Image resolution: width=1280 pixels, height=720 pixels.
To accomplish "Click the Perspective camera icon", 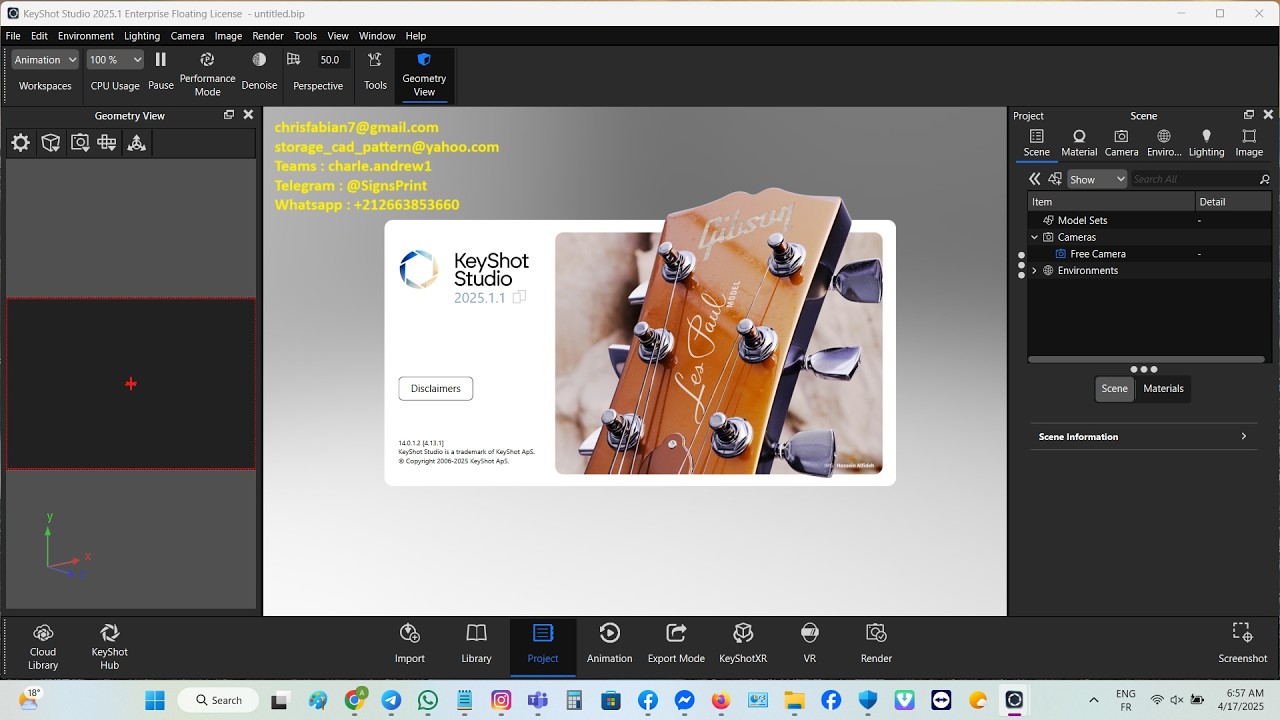I will pyautogui.click(x=293, y=60).
